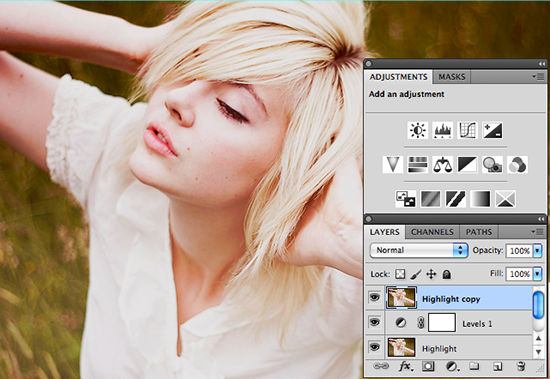The width and height of the screenshot is (550, 379).
Task: Add an Invert adjustment
Action: coord(405,199)
